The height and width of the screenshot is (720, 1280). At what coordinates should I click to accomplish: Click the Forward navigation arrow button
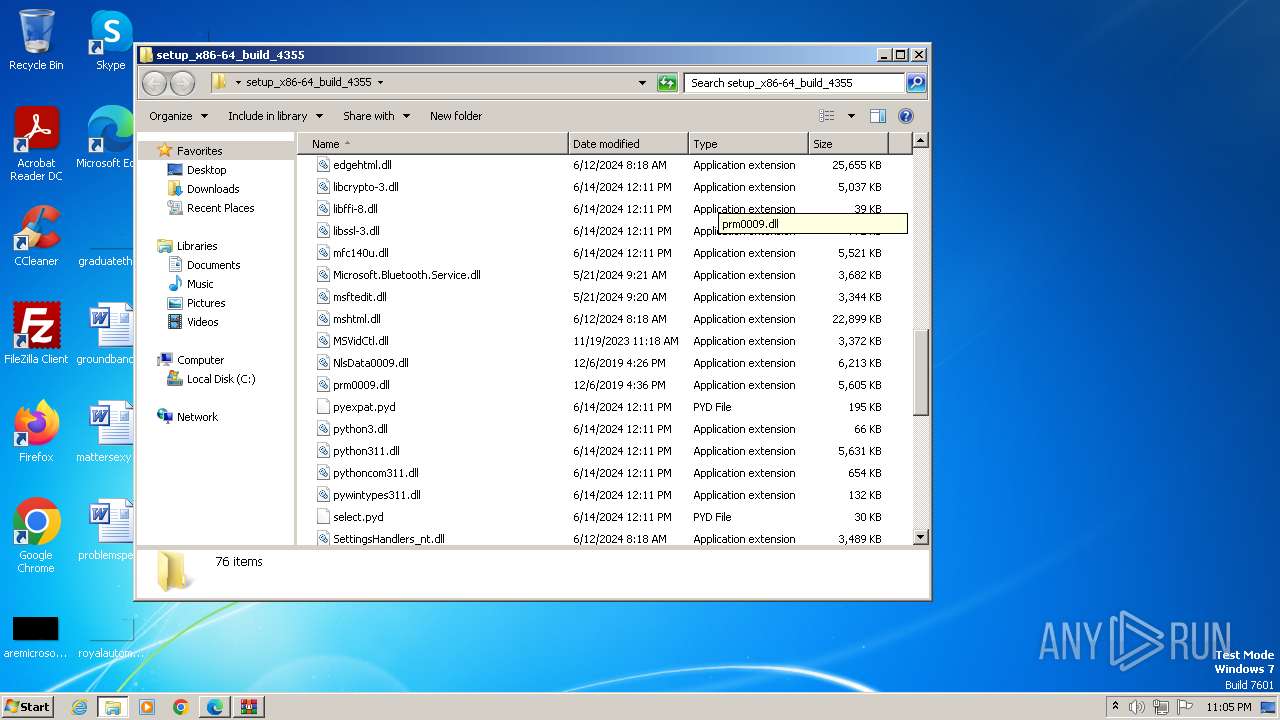[182, 83]
